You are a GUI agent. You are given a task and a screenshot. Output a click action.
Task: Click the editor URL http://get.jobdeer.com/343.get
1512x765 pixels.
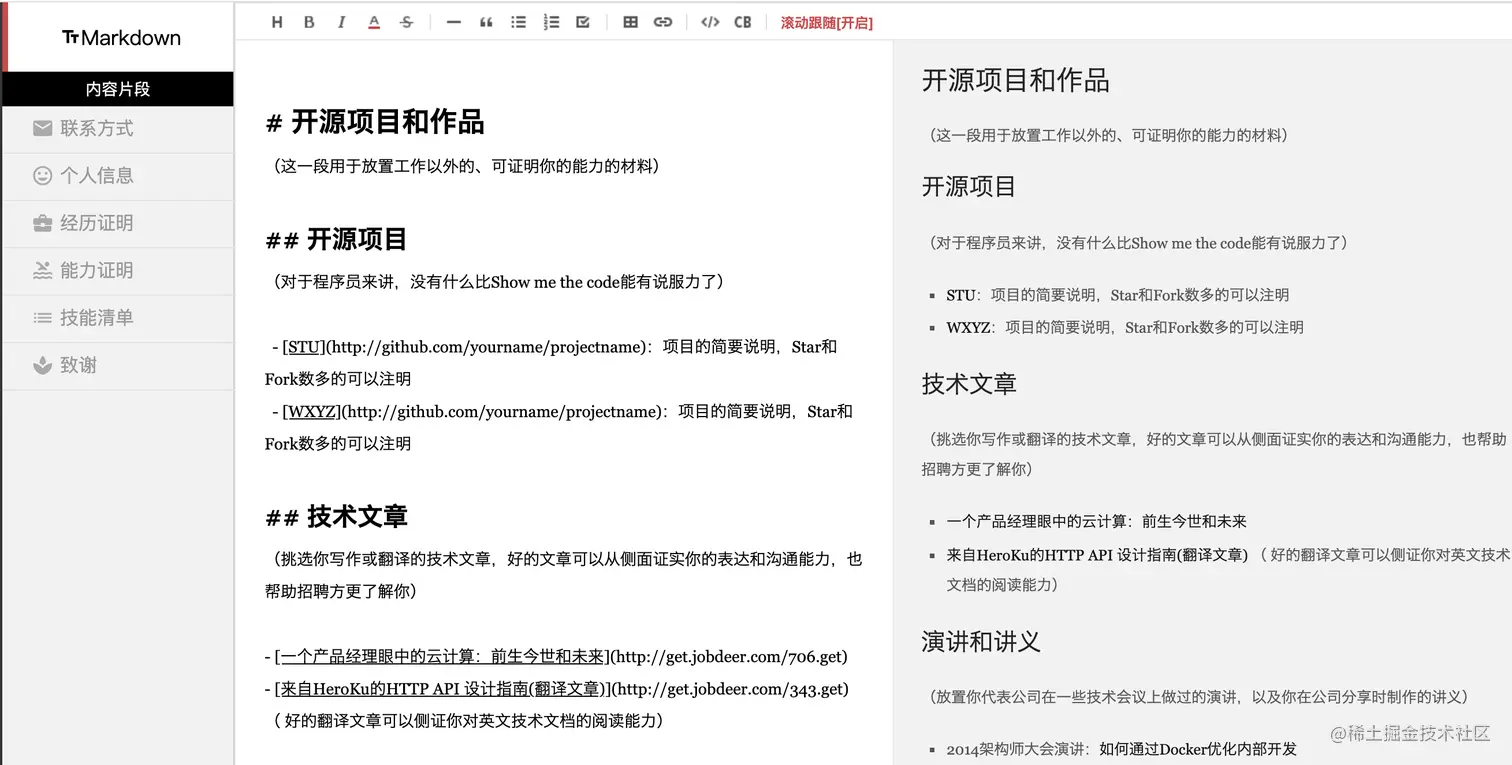click(x=729, y=689)
